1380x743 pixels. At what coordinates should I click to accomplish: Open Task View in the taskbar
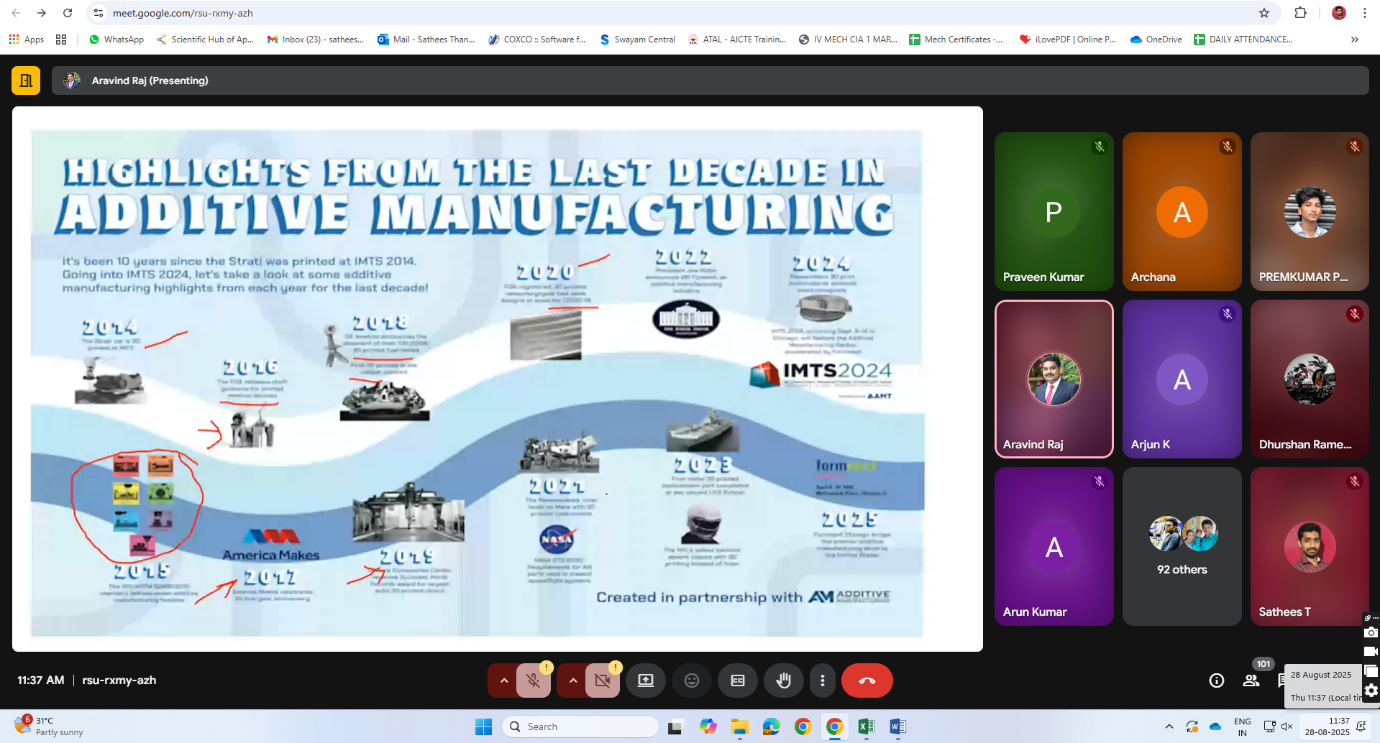[676, 726]
